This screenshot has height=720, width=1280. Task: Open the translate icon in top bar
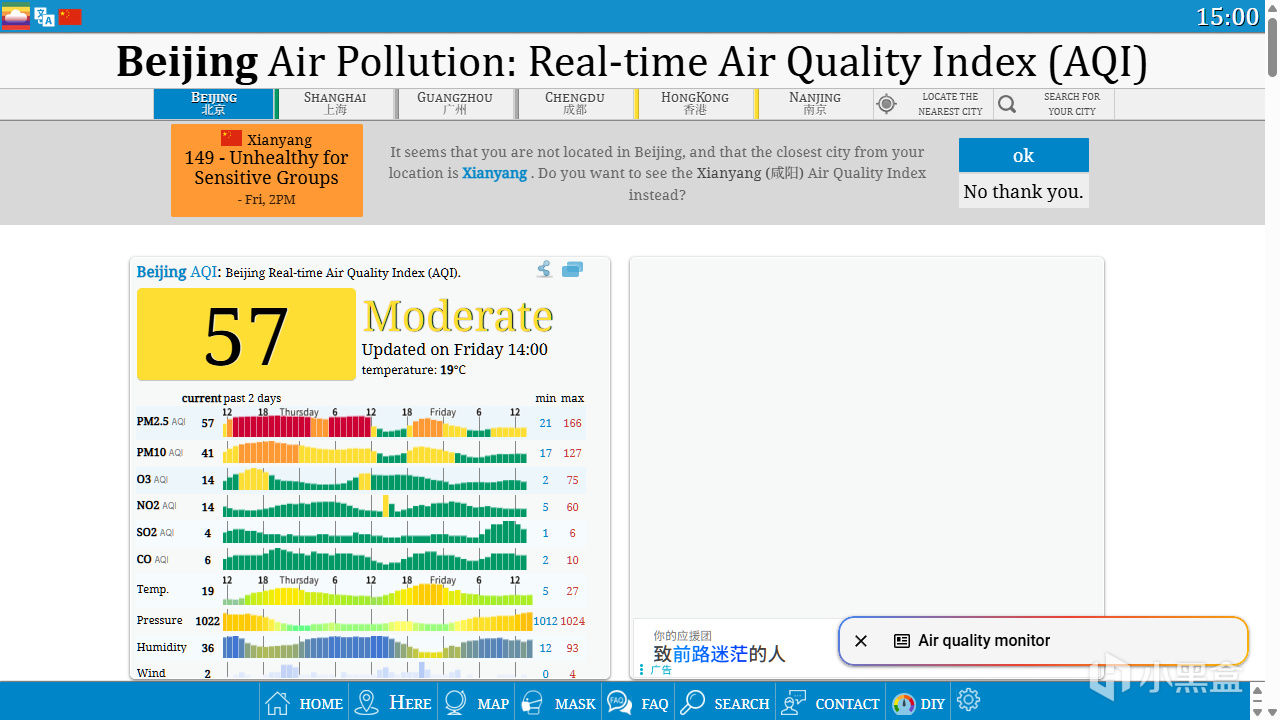(x=44, y=16)
